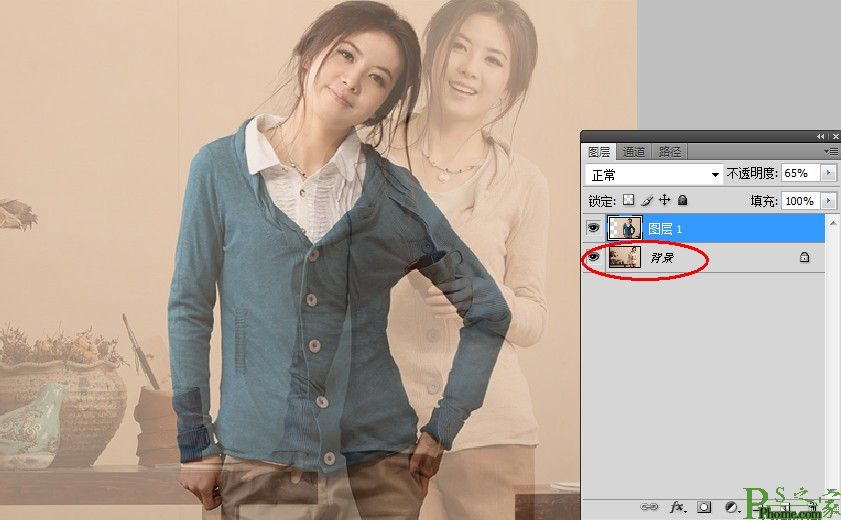Image resolution: width=841 pixels, height=520 pixels.
Task: Toggle lock transparent pixels
Action: tap(629, 200)
